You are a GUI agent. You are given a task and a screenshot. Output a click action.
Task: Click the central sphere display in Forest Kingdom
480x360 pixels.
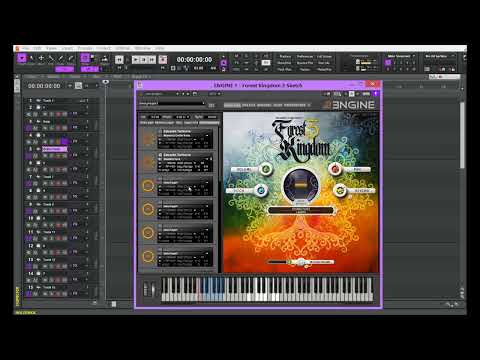pos(300,185)
